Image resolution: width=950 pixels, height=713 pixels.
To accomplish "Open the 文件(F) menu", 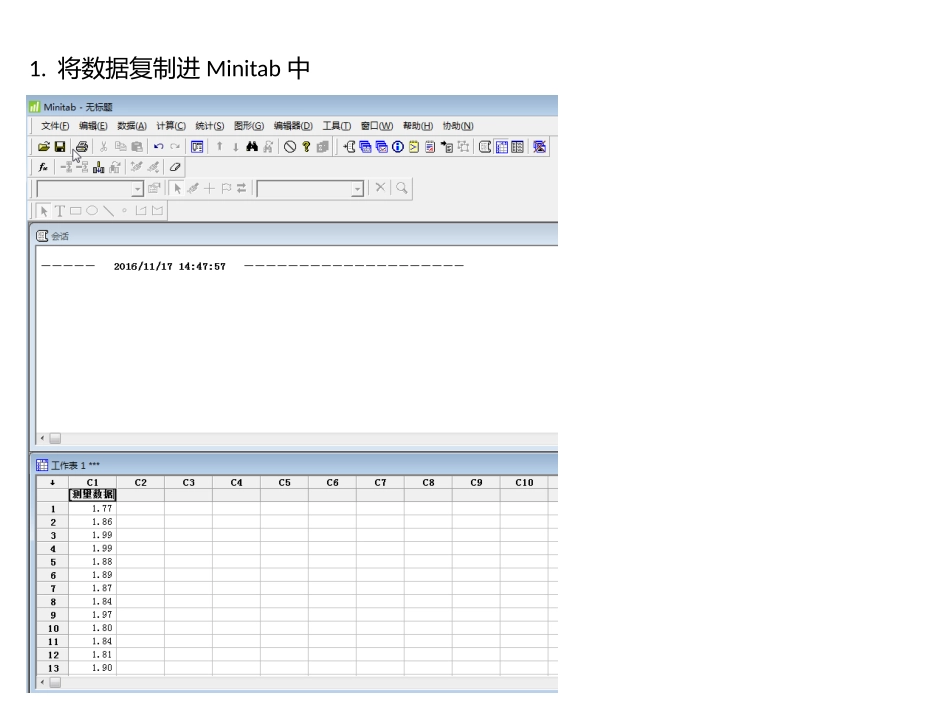I will tap(55, 126).
